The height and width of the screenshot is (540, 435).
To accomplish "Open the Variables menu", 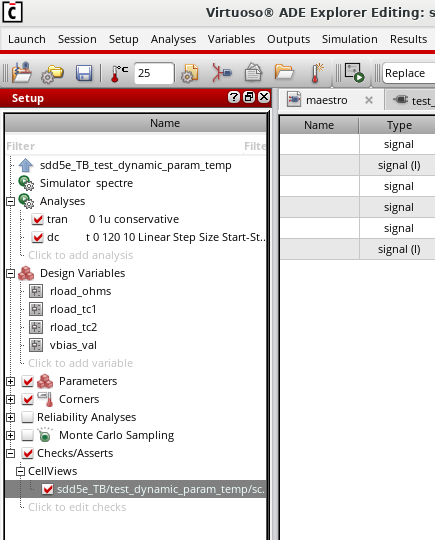I will (x=231, y=39).
